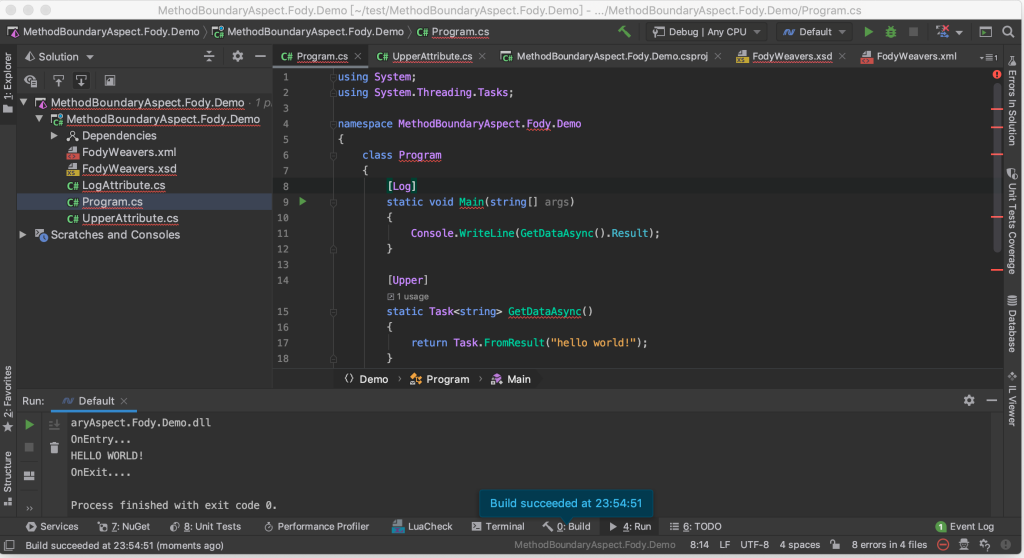Click the run gutter icon beside Main method
1024x558 pixels.
pyautogui.click(x=302, y=201)
